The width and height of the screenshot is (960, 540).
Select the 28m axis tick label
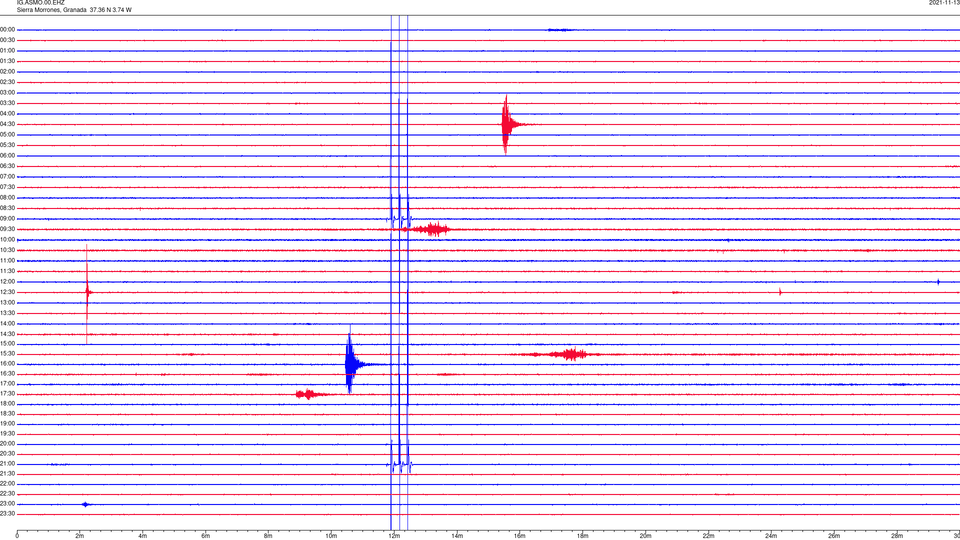tap(897, 536)
